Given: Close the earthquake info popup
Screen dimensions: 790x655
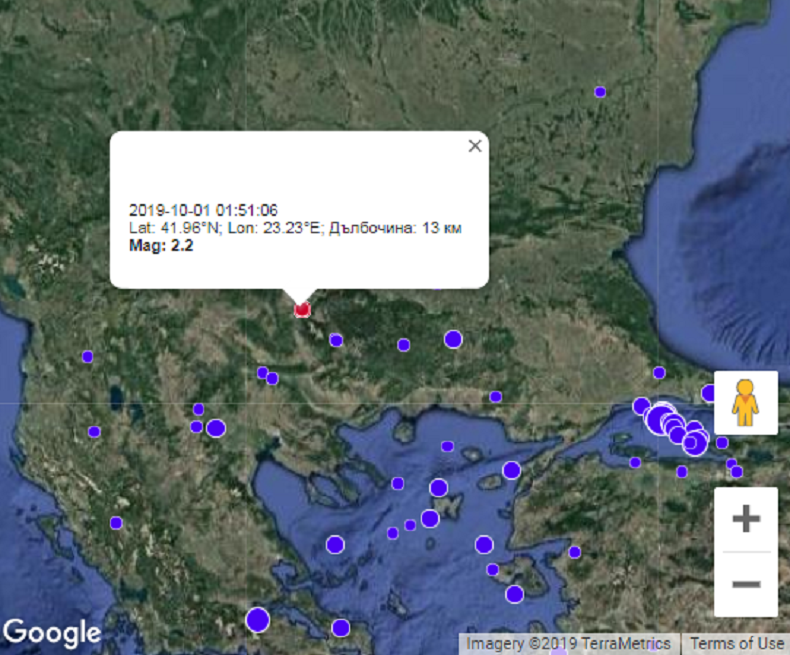Looking at the screenshot, I should click(475, 146).
